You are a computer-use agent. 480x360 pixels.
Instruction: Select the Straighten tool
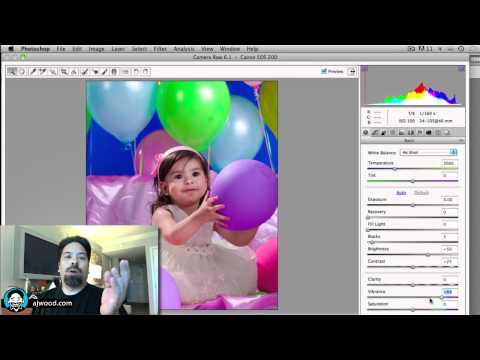click(x=74, y=71)
